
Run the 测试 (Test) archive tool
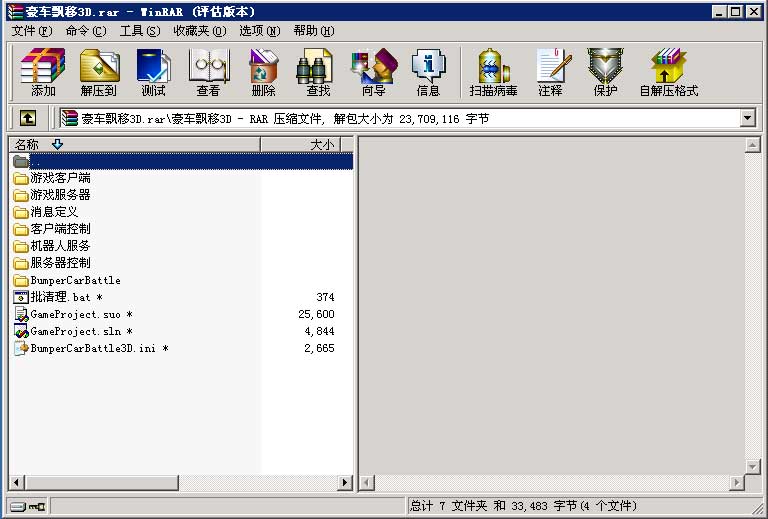[x=153, y=72]
